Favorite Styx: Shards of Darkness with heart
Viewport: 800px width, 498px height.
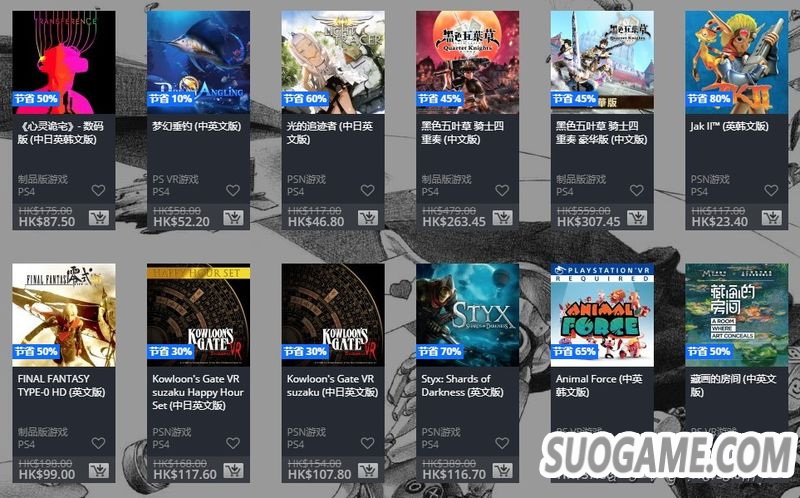[x=502, y=443]
